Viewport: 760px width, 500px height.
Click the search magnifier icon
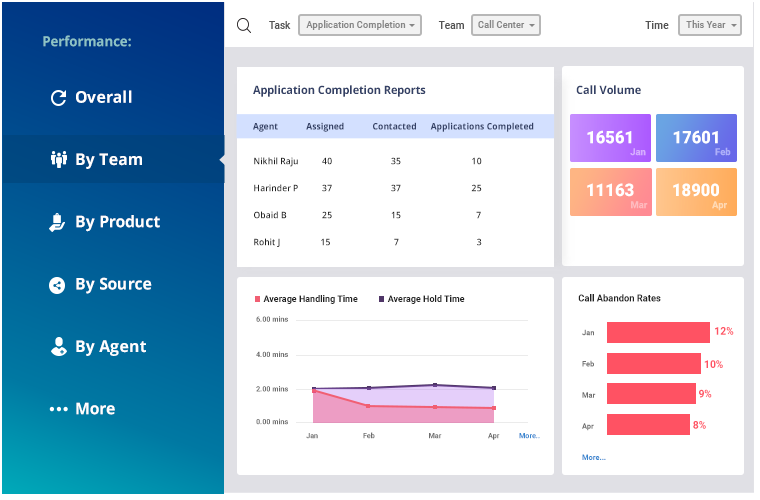[244, 25]
